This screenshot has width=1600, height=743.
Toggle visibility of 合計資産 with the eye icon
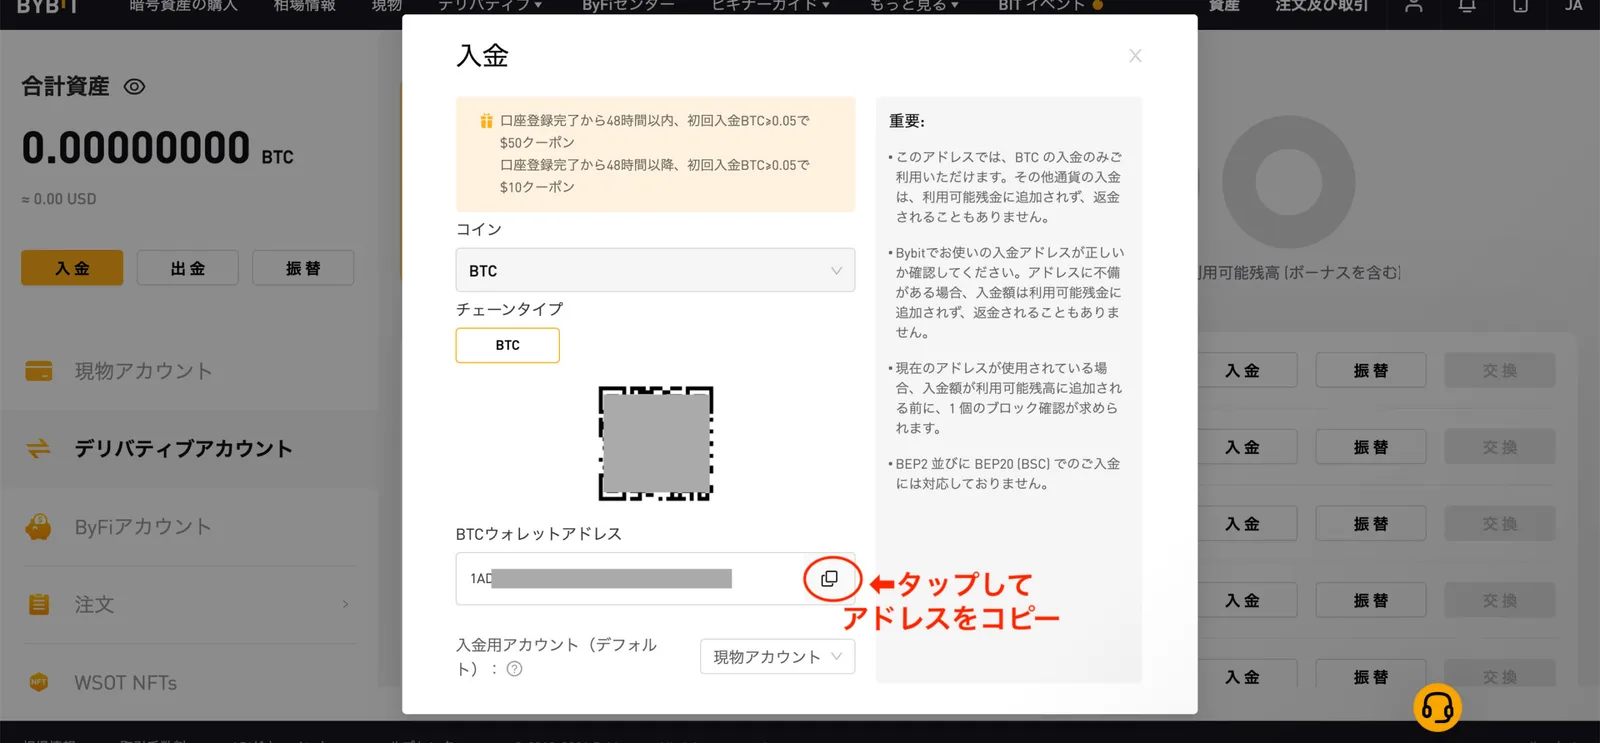(134, 87)
